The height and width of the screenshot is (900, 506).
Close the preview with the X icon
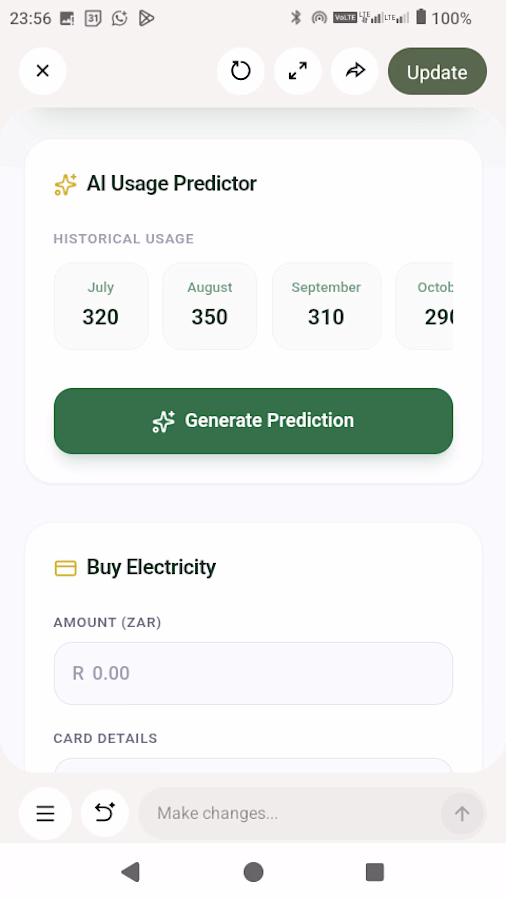pyautogui.click(x=42, y=71)
